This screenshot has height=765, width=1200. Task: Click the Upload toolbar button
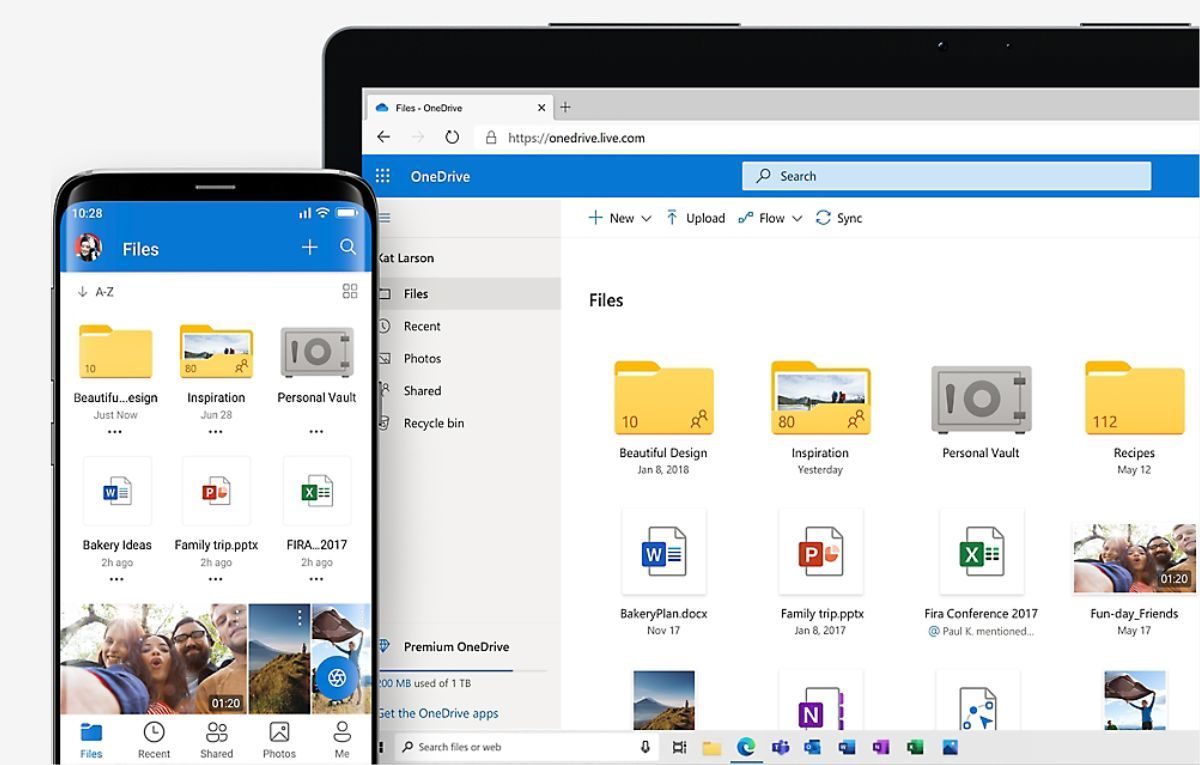[x=695, y=218]
